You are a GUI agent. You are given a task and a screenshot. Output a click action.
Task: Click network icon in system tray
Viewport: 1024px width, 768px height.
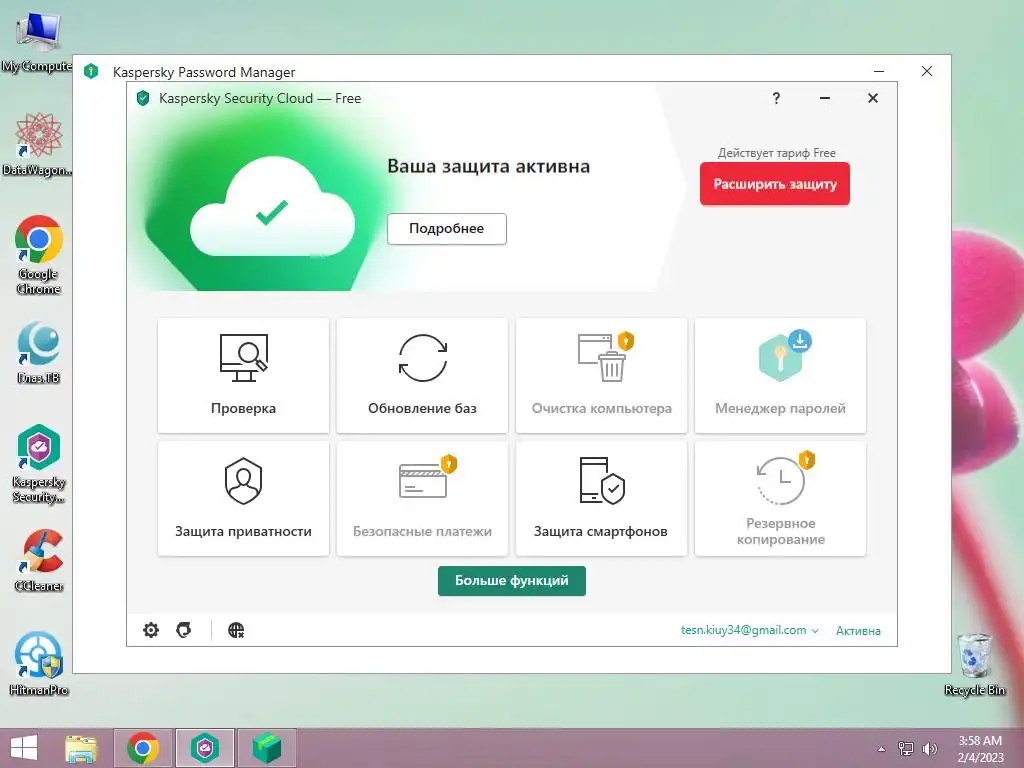point(906,749)
